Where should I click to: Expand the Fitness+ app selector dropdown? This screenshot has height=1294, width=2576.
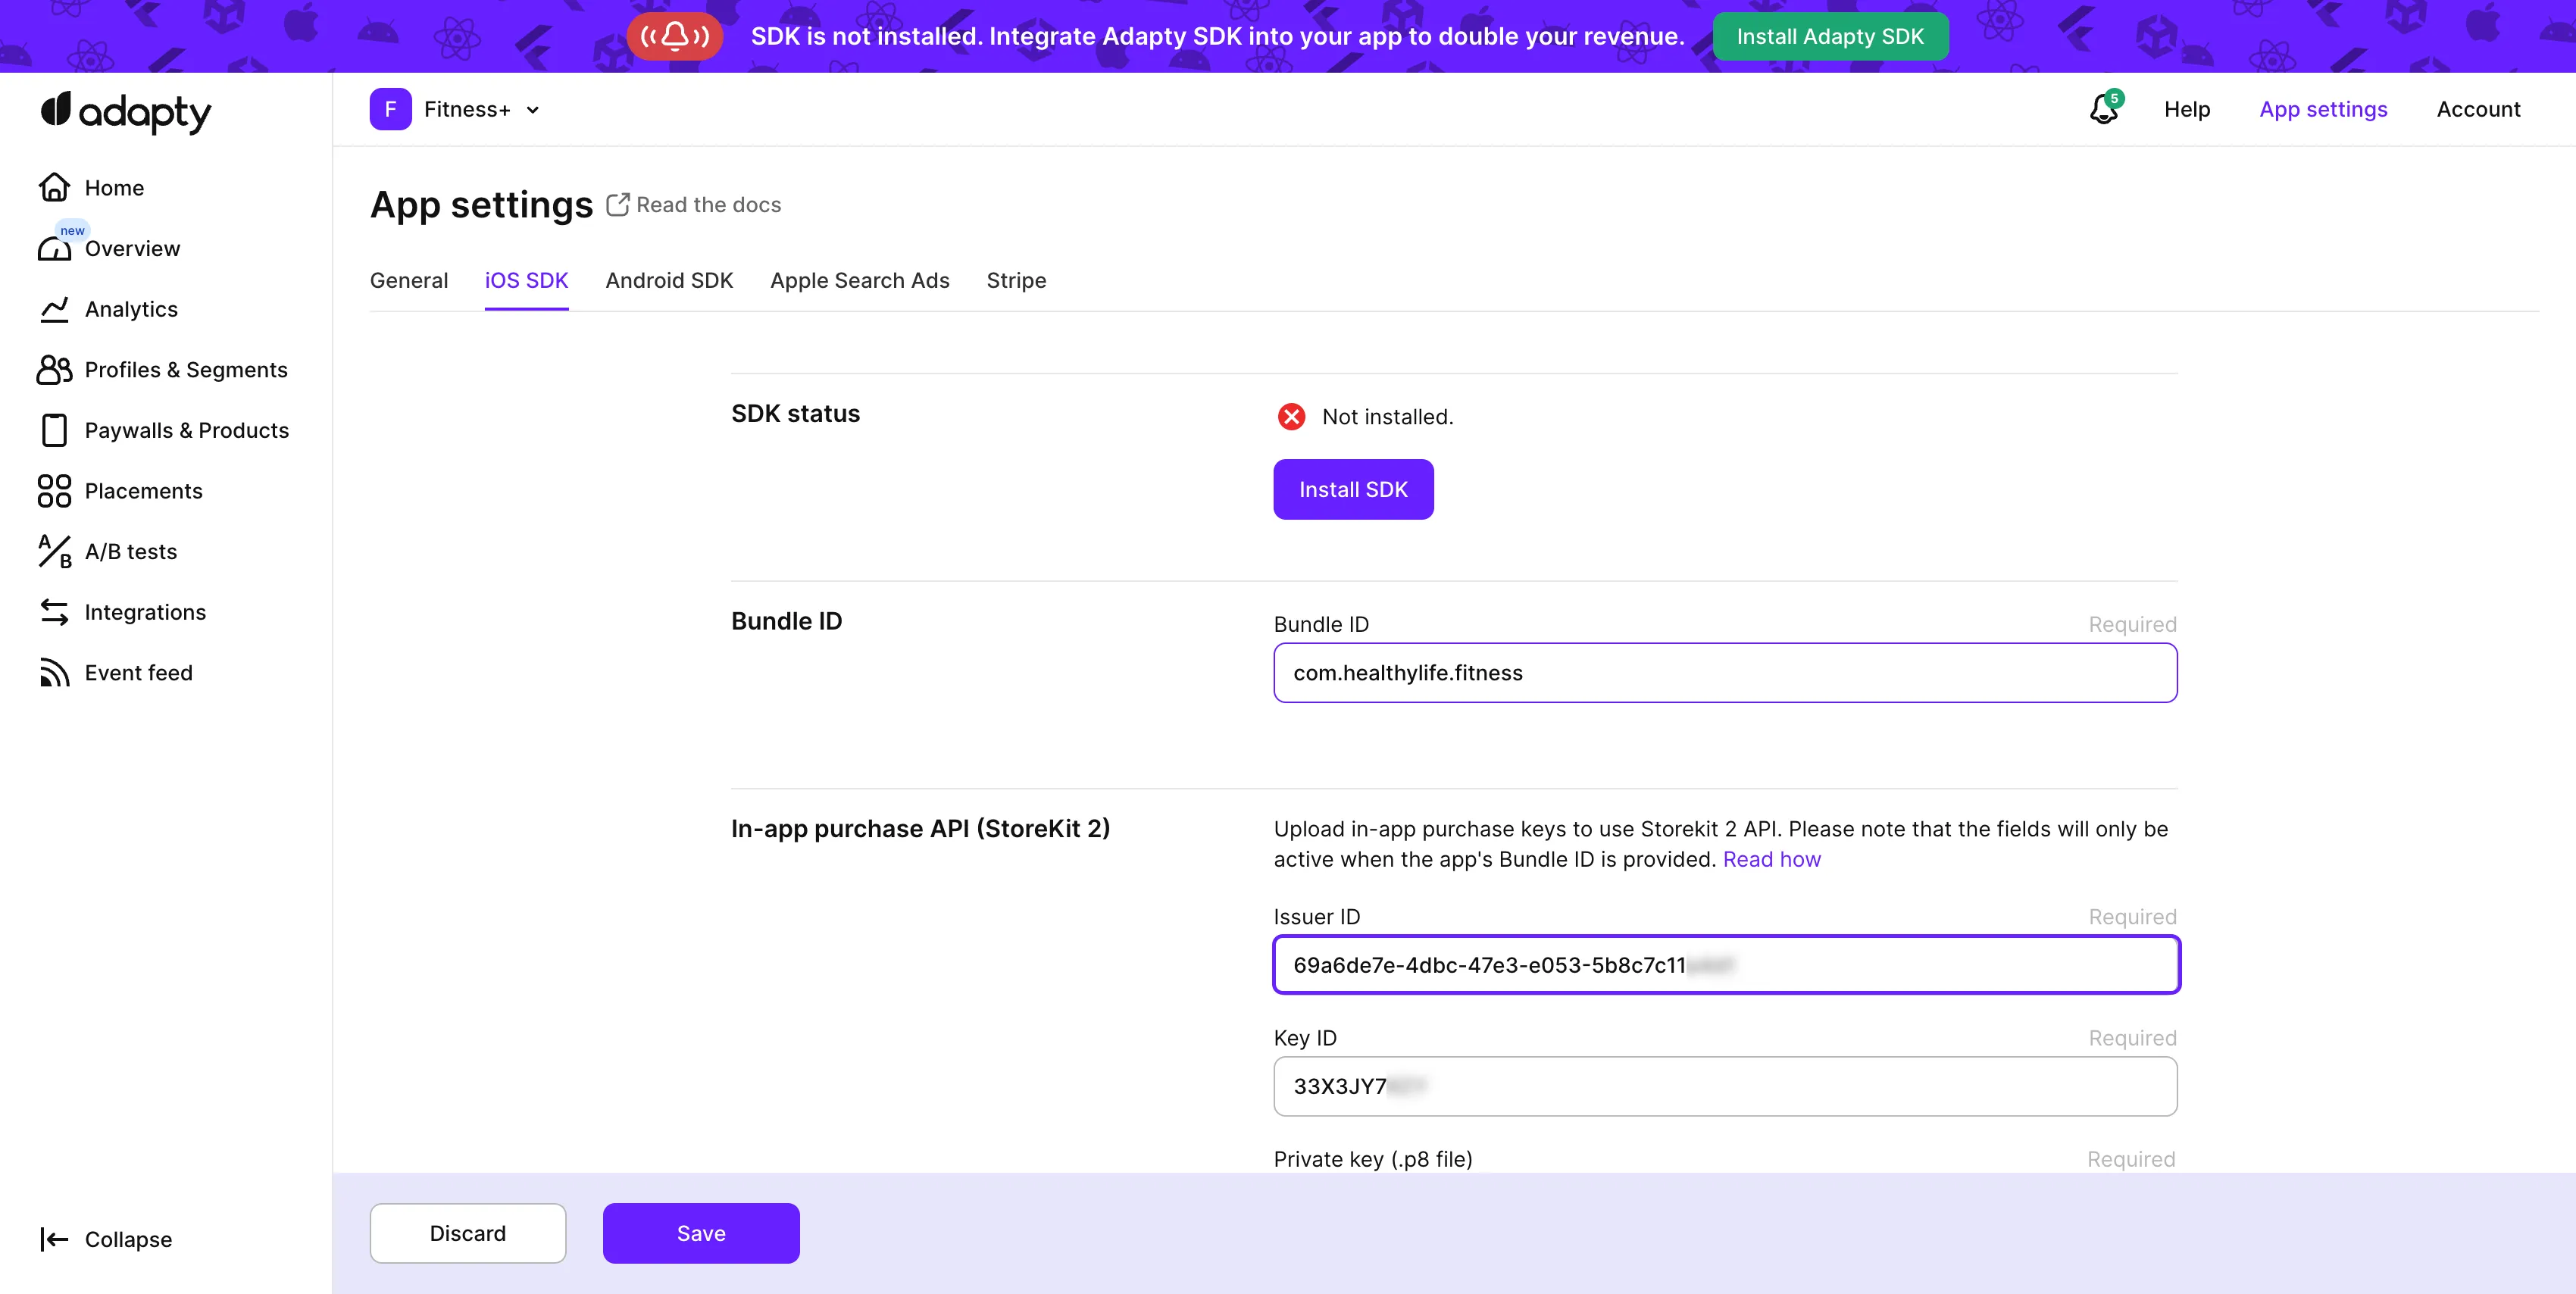click(x=533, y=110)
